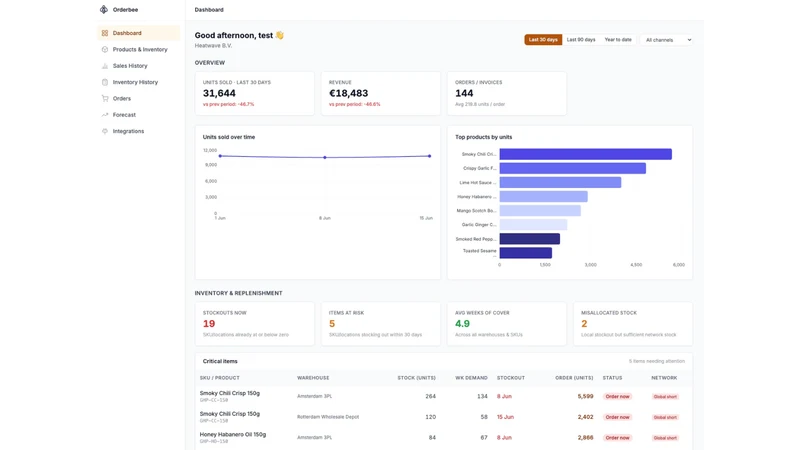This screenshot has height=450, width=800.
Task: Click the 15 Jun data point on line chart
Action: [x=430, y=156]
